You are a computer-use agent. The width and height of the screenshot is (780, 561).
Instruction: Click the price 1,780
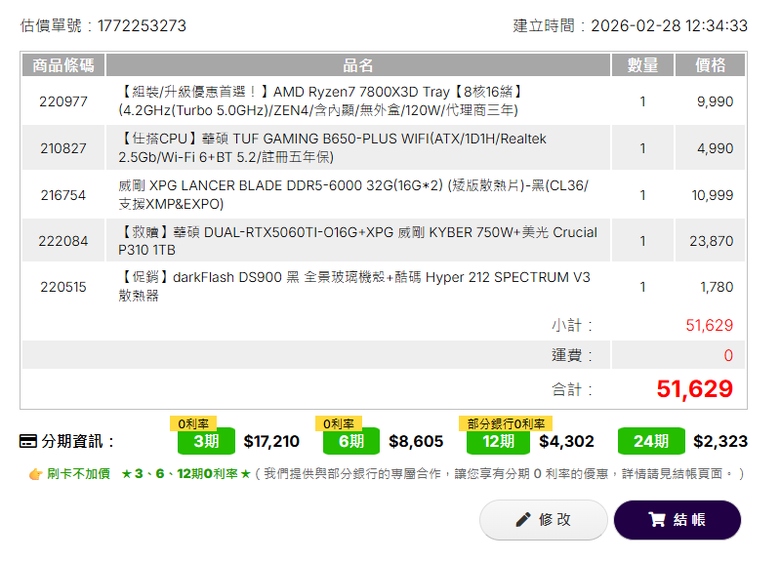[716, 287]
